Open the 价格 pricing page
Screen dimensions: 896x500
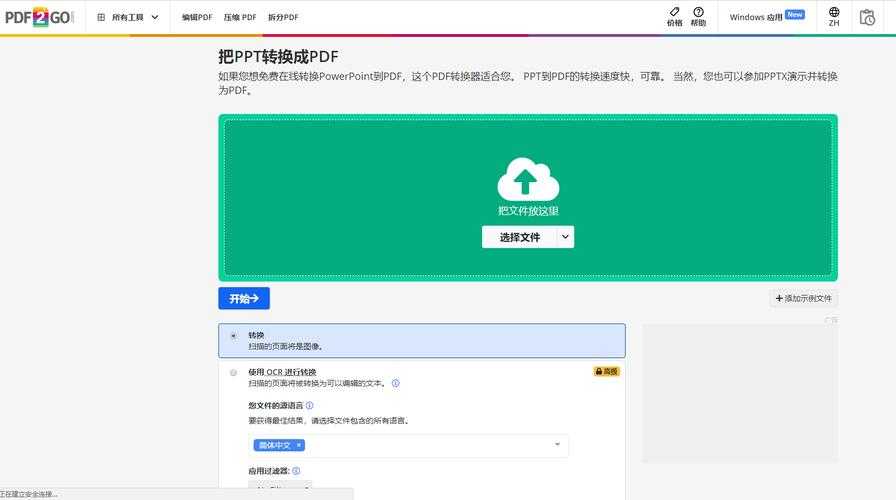[x=674, y=17]
